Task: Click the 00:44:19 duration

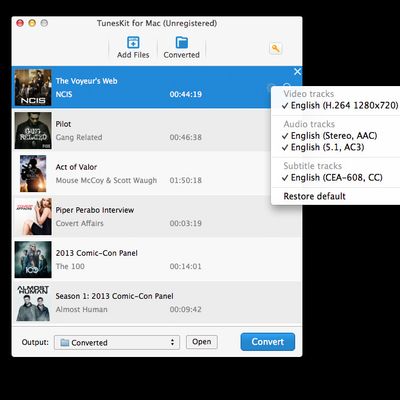Action: pyautogui.click(x=186, y=94)
